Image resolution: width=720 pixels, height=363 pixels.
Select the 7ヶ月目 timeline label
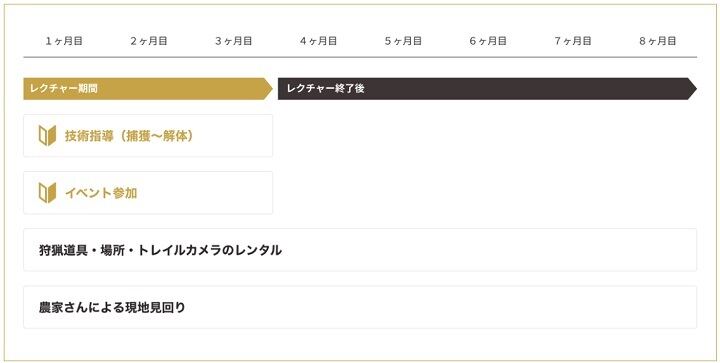(x=573, y=41)
